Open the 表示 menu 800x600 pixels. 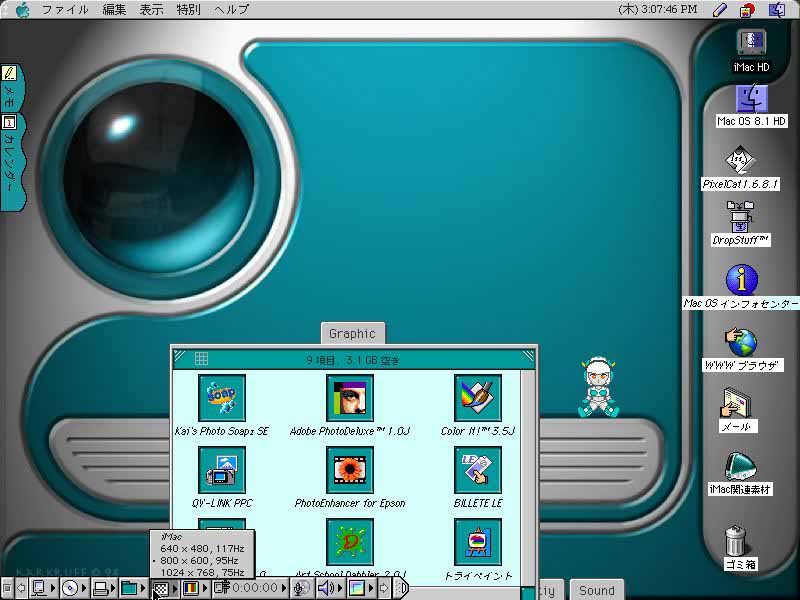[x=152, y=10]
